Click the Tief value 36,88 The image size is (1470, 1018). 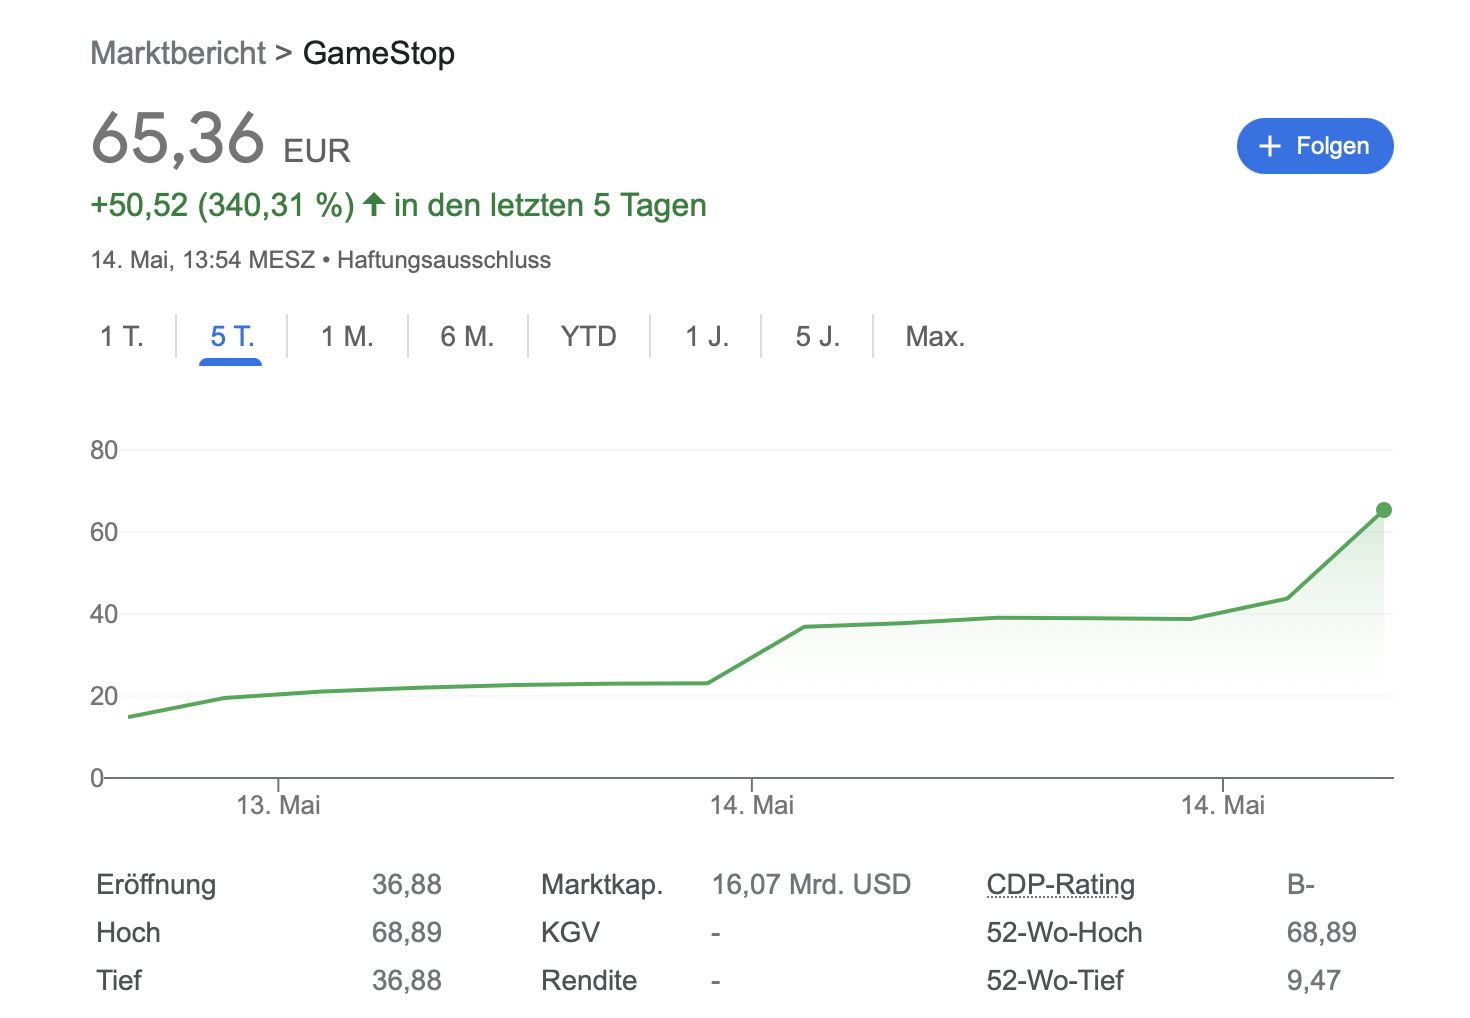(x=407, y=981)
